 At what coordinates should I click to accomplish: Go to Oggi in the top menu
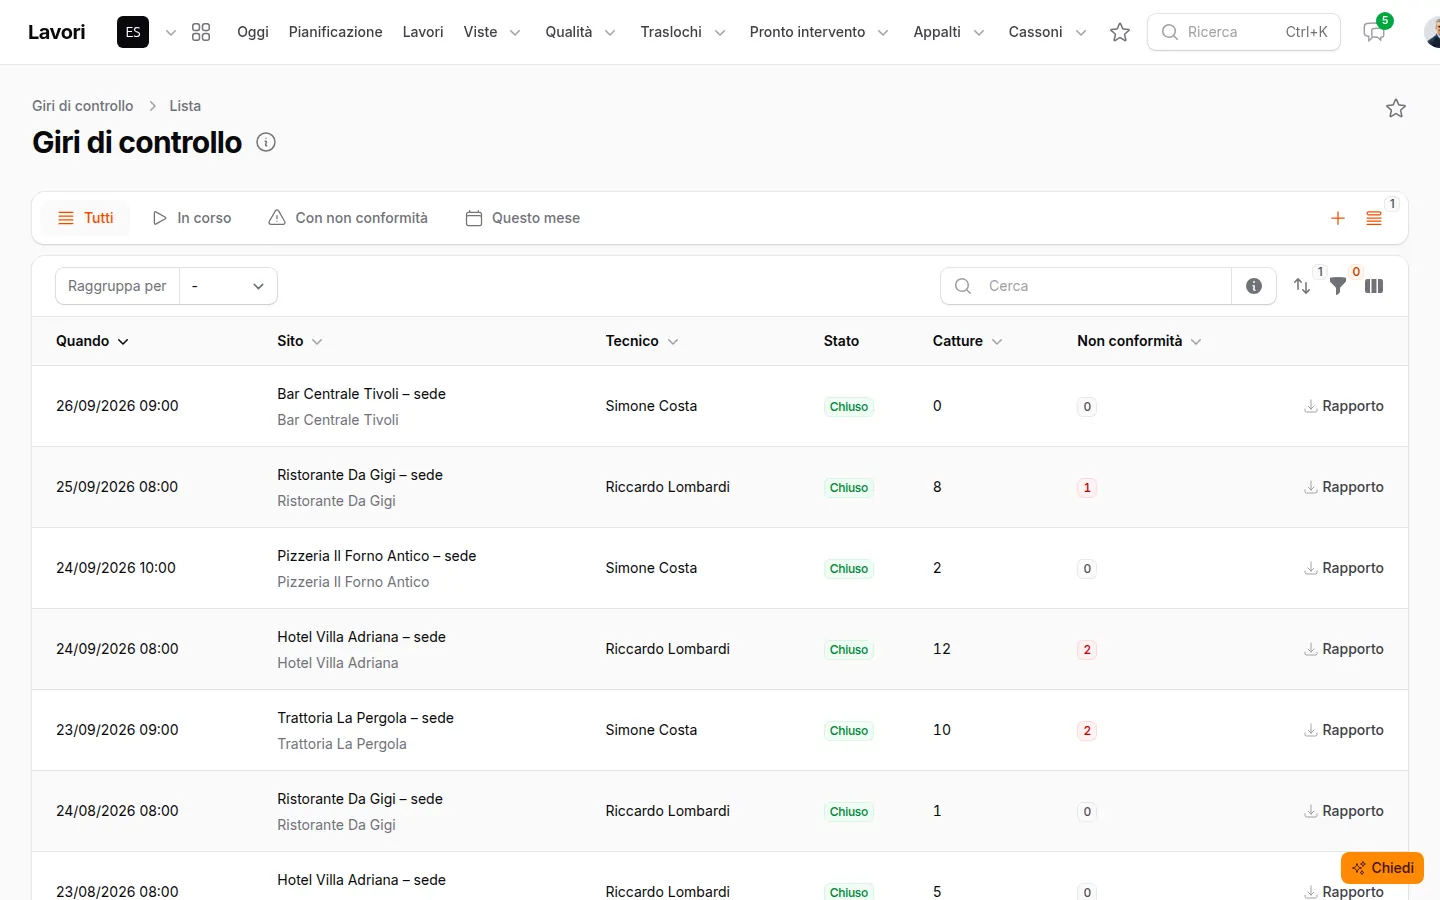(x=253, y=32)
